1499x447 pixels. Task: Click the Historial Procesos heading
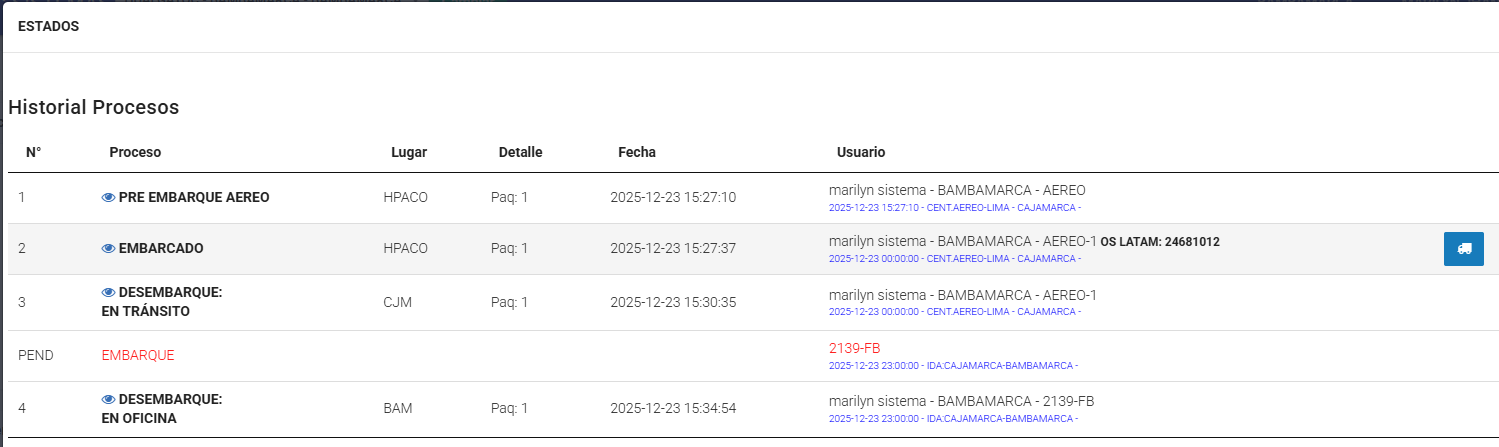tap(93, 107)
